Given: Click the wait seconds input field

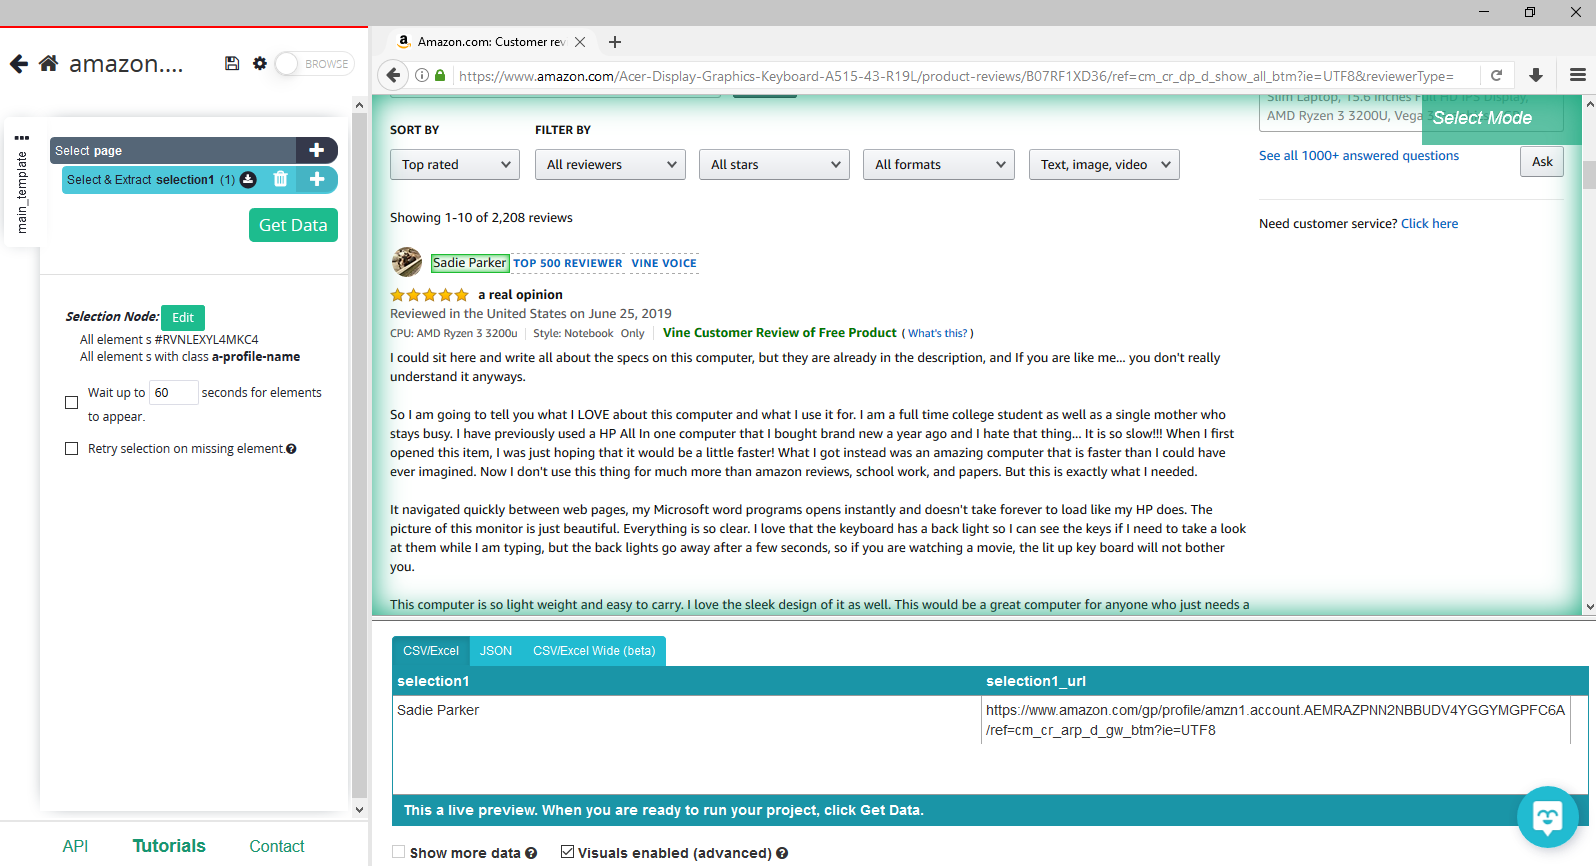Looking at the screenshot, I should tap(173, 392).
